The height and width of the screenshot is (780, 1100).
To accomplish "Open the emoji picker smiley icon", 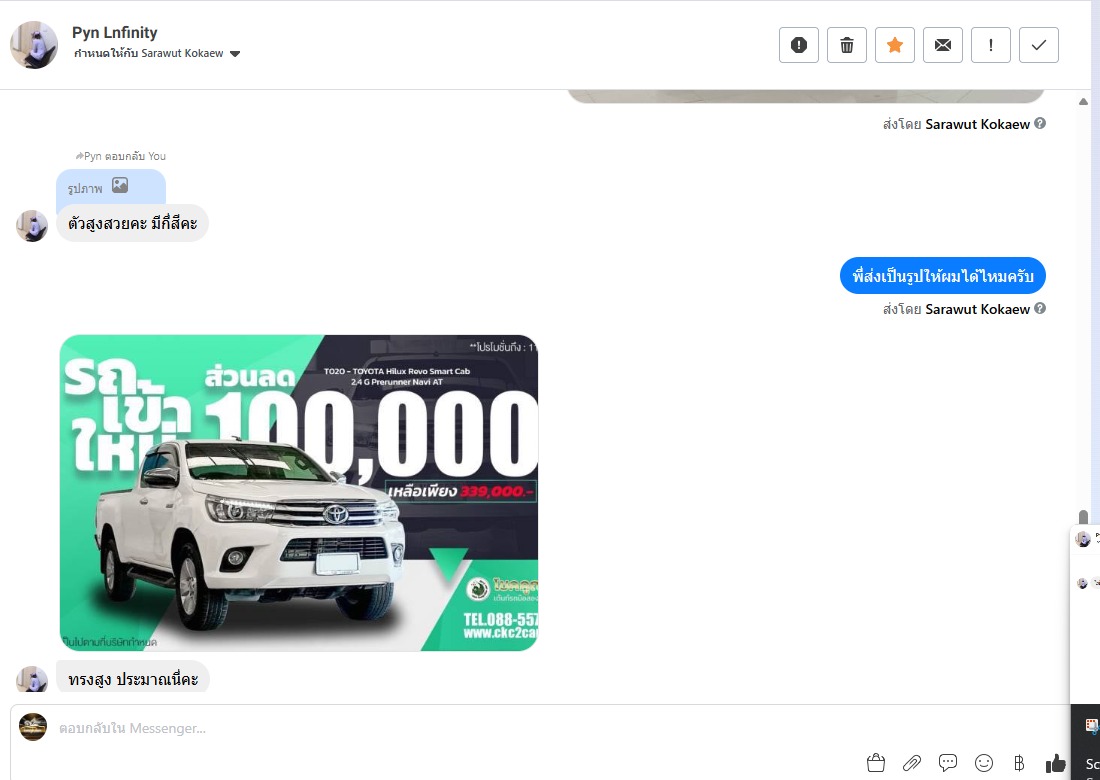I will [984, 762].
